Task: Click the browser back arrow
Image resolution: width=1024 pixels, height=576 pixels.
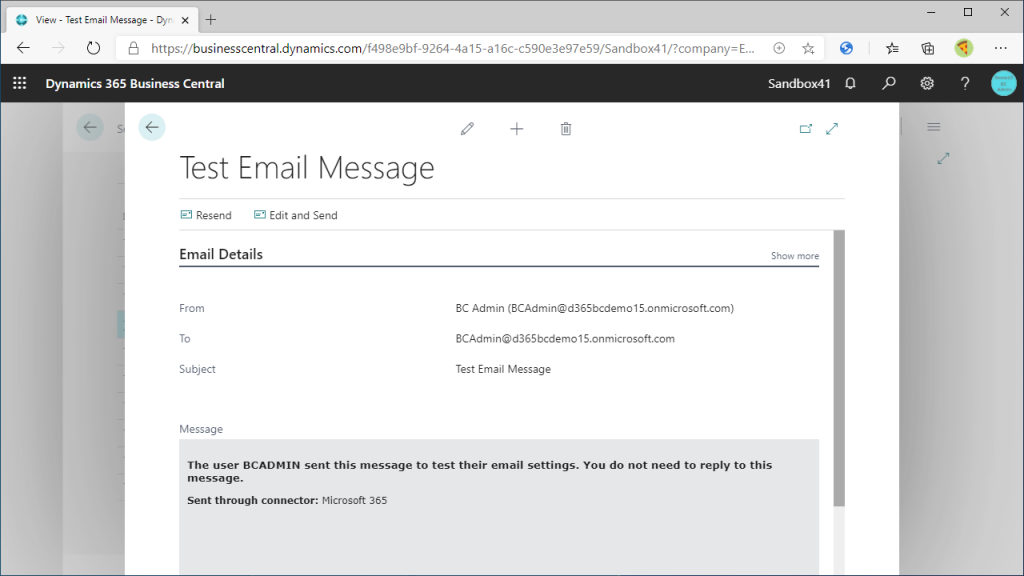Action: (24, 48)
